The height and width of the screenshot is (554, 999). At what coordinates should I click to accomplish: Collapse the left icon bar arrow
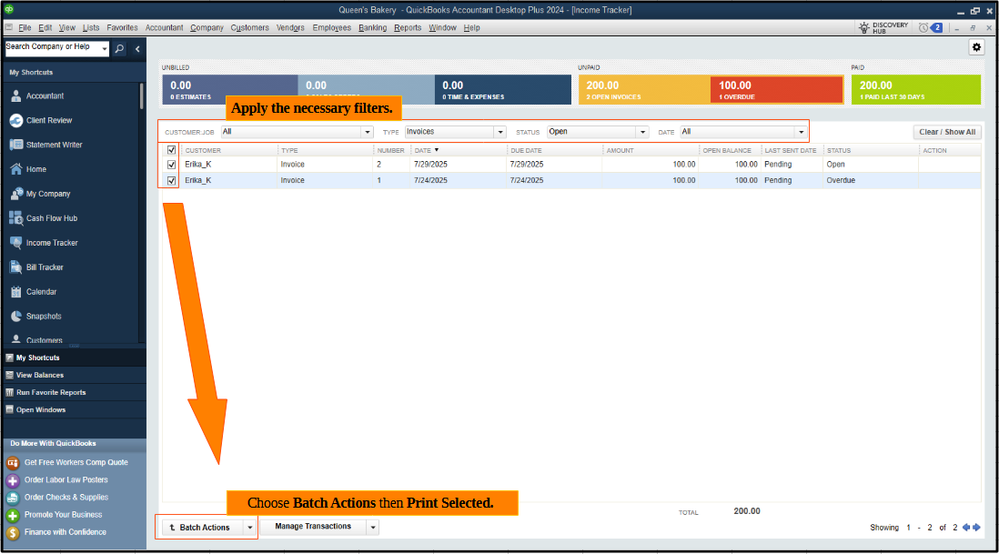point(137,49)
